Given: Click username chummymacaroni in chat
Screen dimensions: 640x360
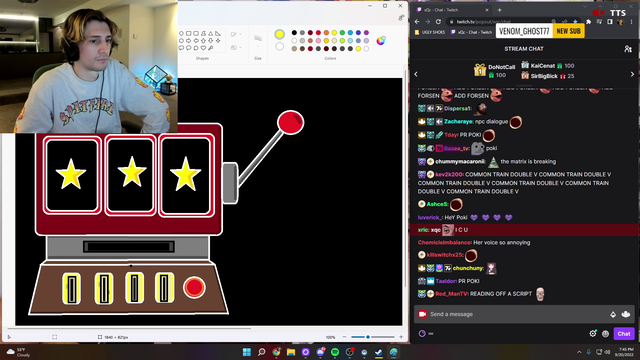Looking at the screenshot, I should click(460, 162).
